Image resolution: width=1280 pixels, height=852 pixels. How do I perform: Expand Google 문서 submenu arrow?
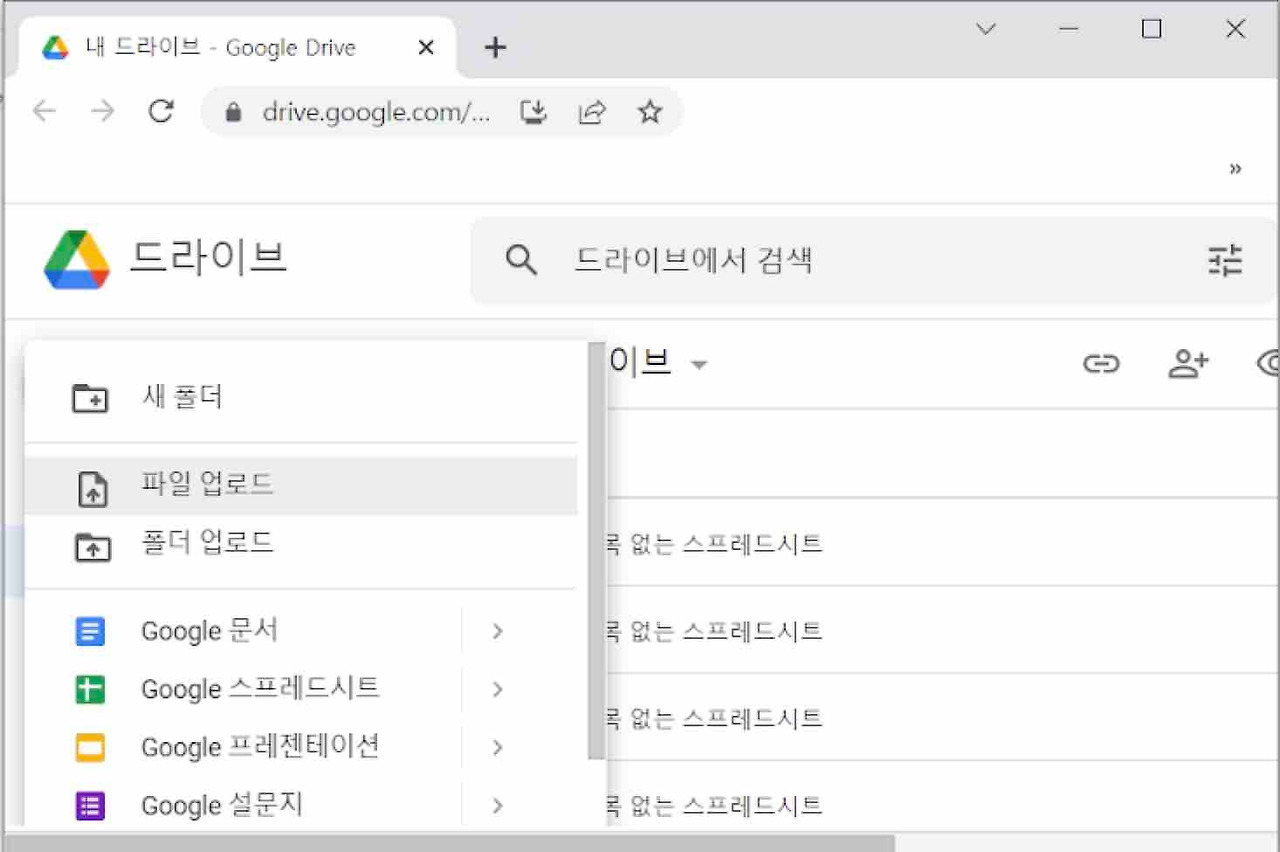coord(497,631)
